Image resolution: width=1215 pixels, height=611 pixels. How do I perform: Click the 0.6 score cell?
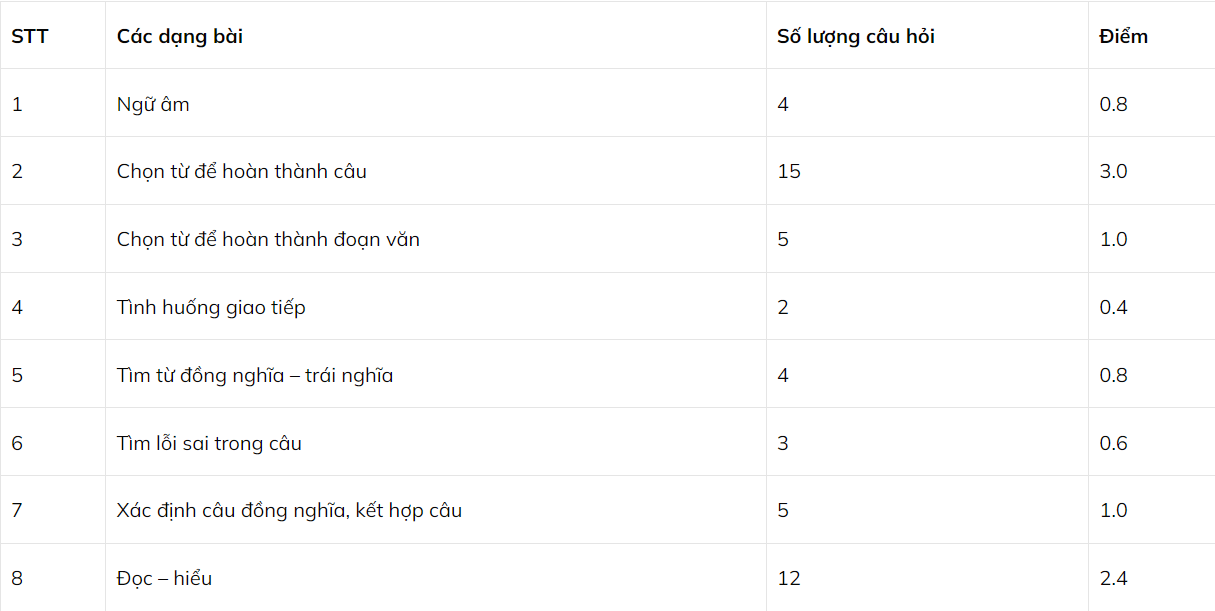[1113, 443]
